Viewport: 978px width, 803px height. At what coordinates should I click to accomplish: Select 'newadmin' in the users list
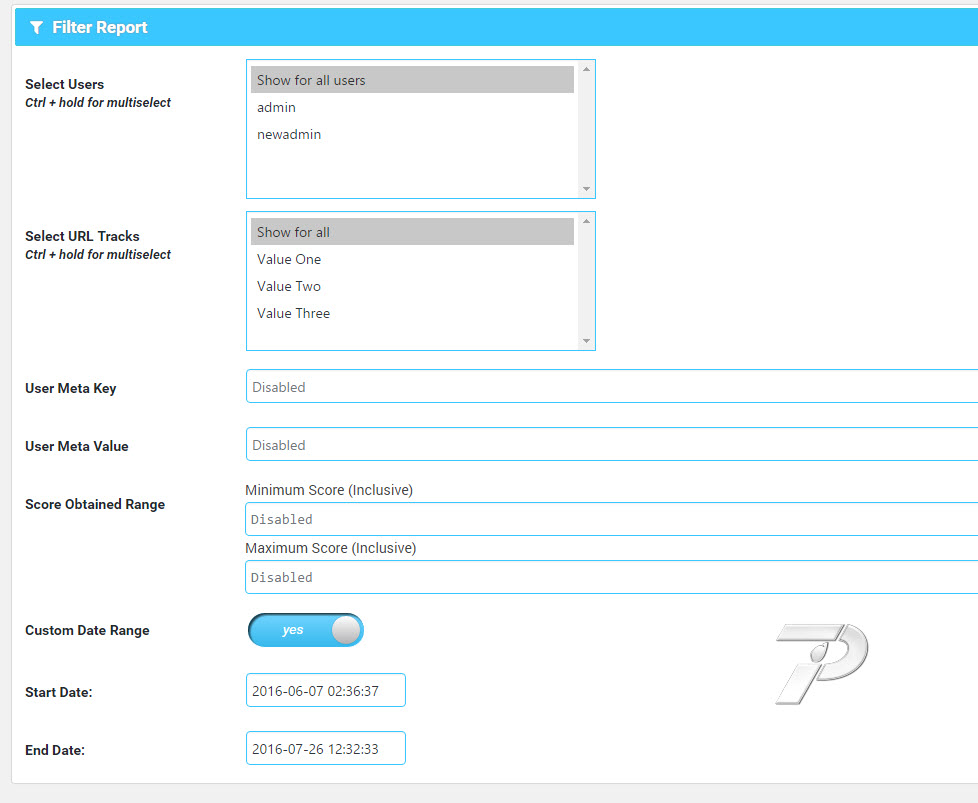(412, 134)
